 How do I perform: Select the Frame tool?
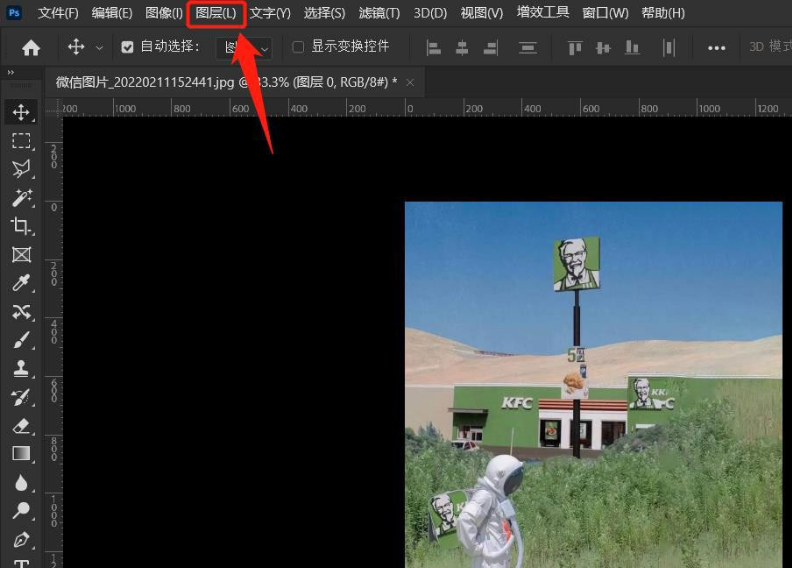(21, 254)
